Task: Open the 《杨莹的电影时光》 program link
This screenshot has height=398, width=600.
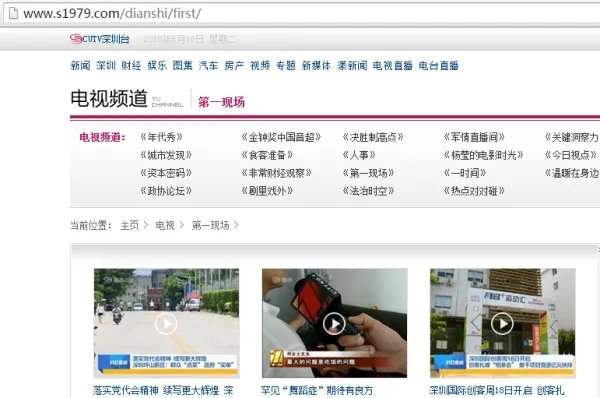Action: pos(483,155)
